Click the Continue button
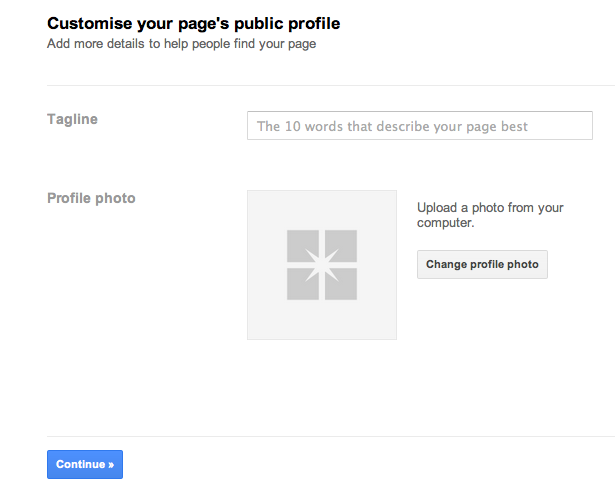This screenshot has height=491, width=615. tap(85, 464)
